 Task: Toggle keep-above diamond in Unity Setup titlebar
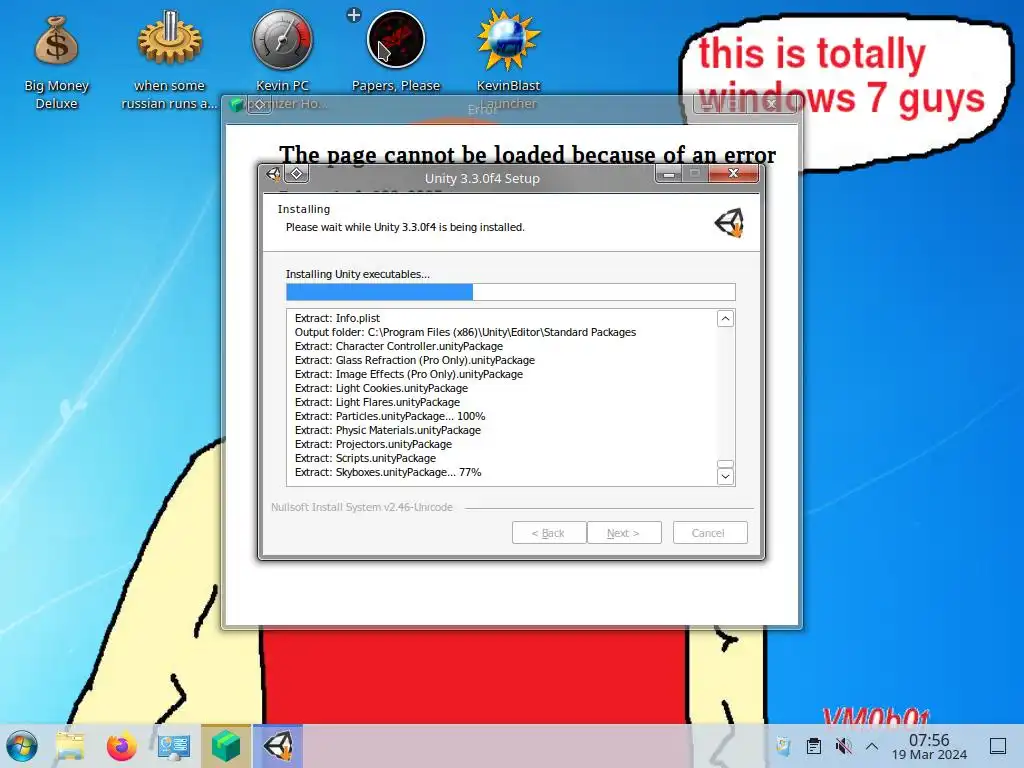click(296, 174)
